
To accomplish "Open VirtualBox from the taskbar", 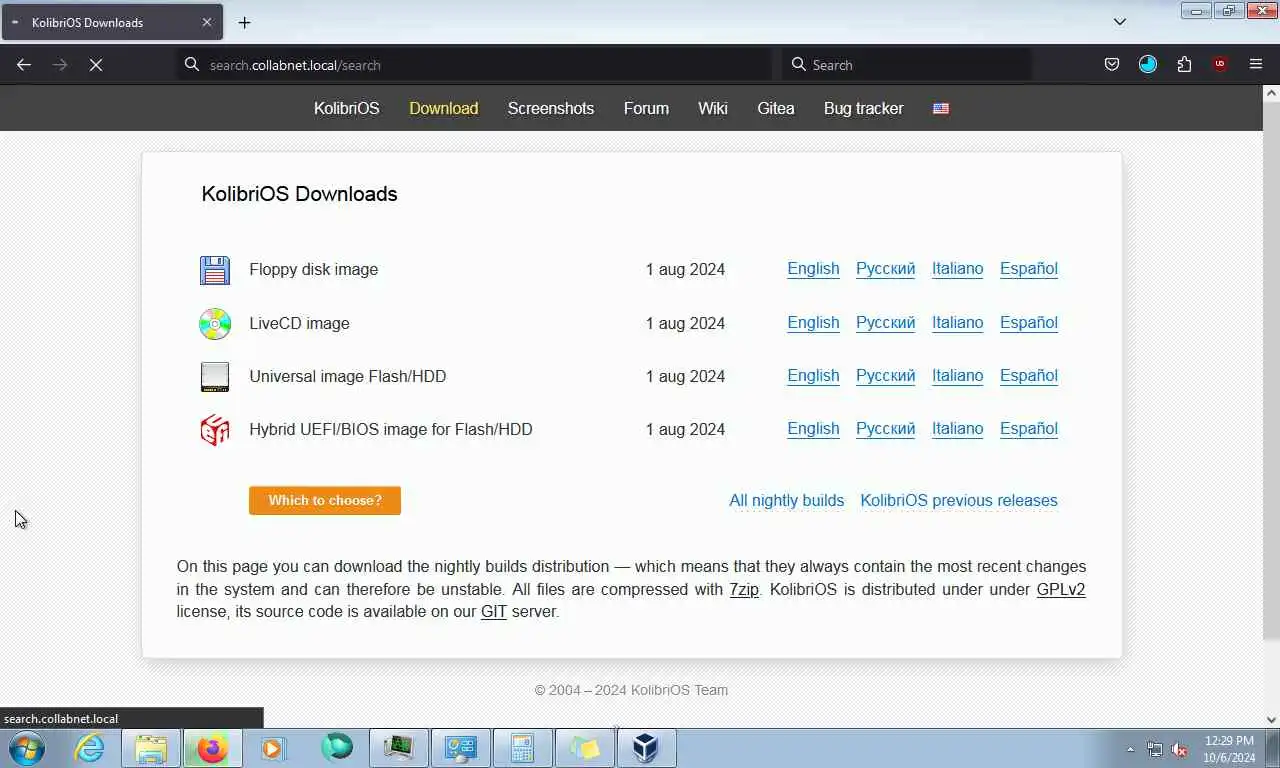I will [x=646, y=748].
